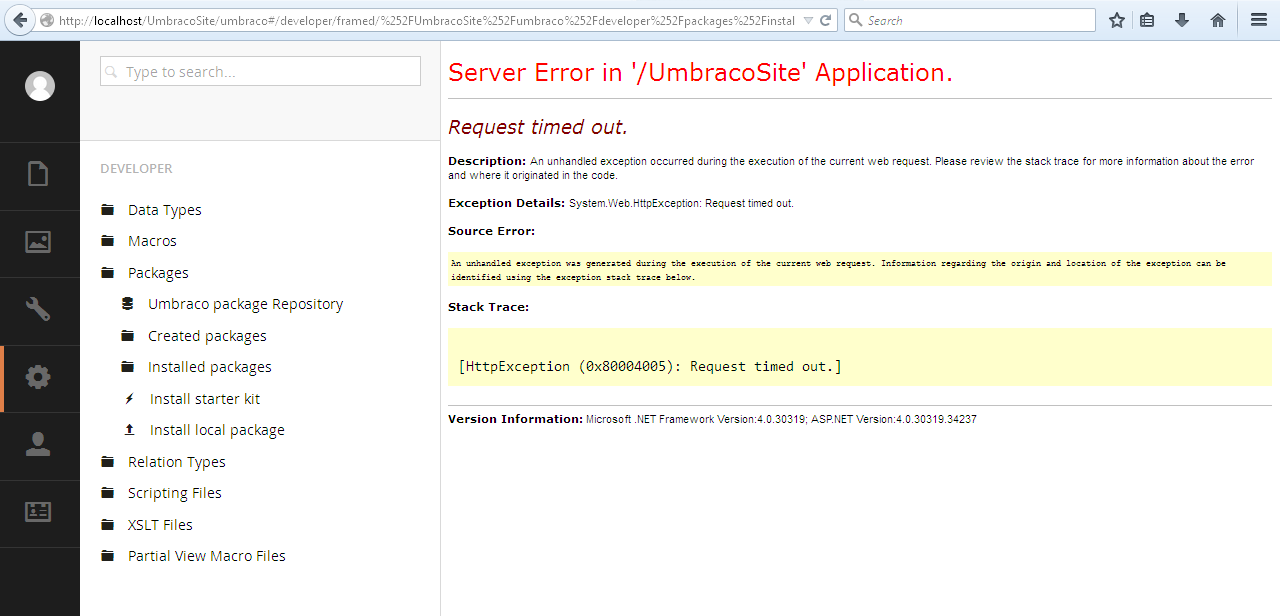Select Install local package
The height and width of the screenshot is (616, 1280).
(217, 430)
